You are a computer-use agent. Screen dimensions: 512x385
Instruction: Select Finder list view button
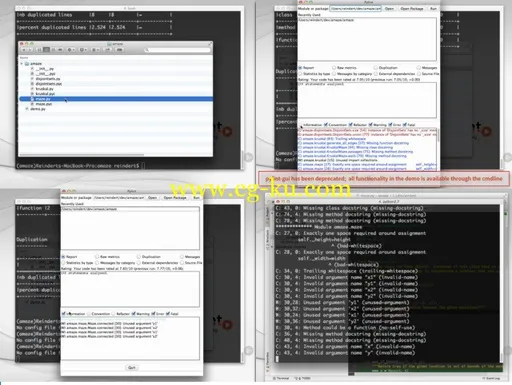click(46, 50)
